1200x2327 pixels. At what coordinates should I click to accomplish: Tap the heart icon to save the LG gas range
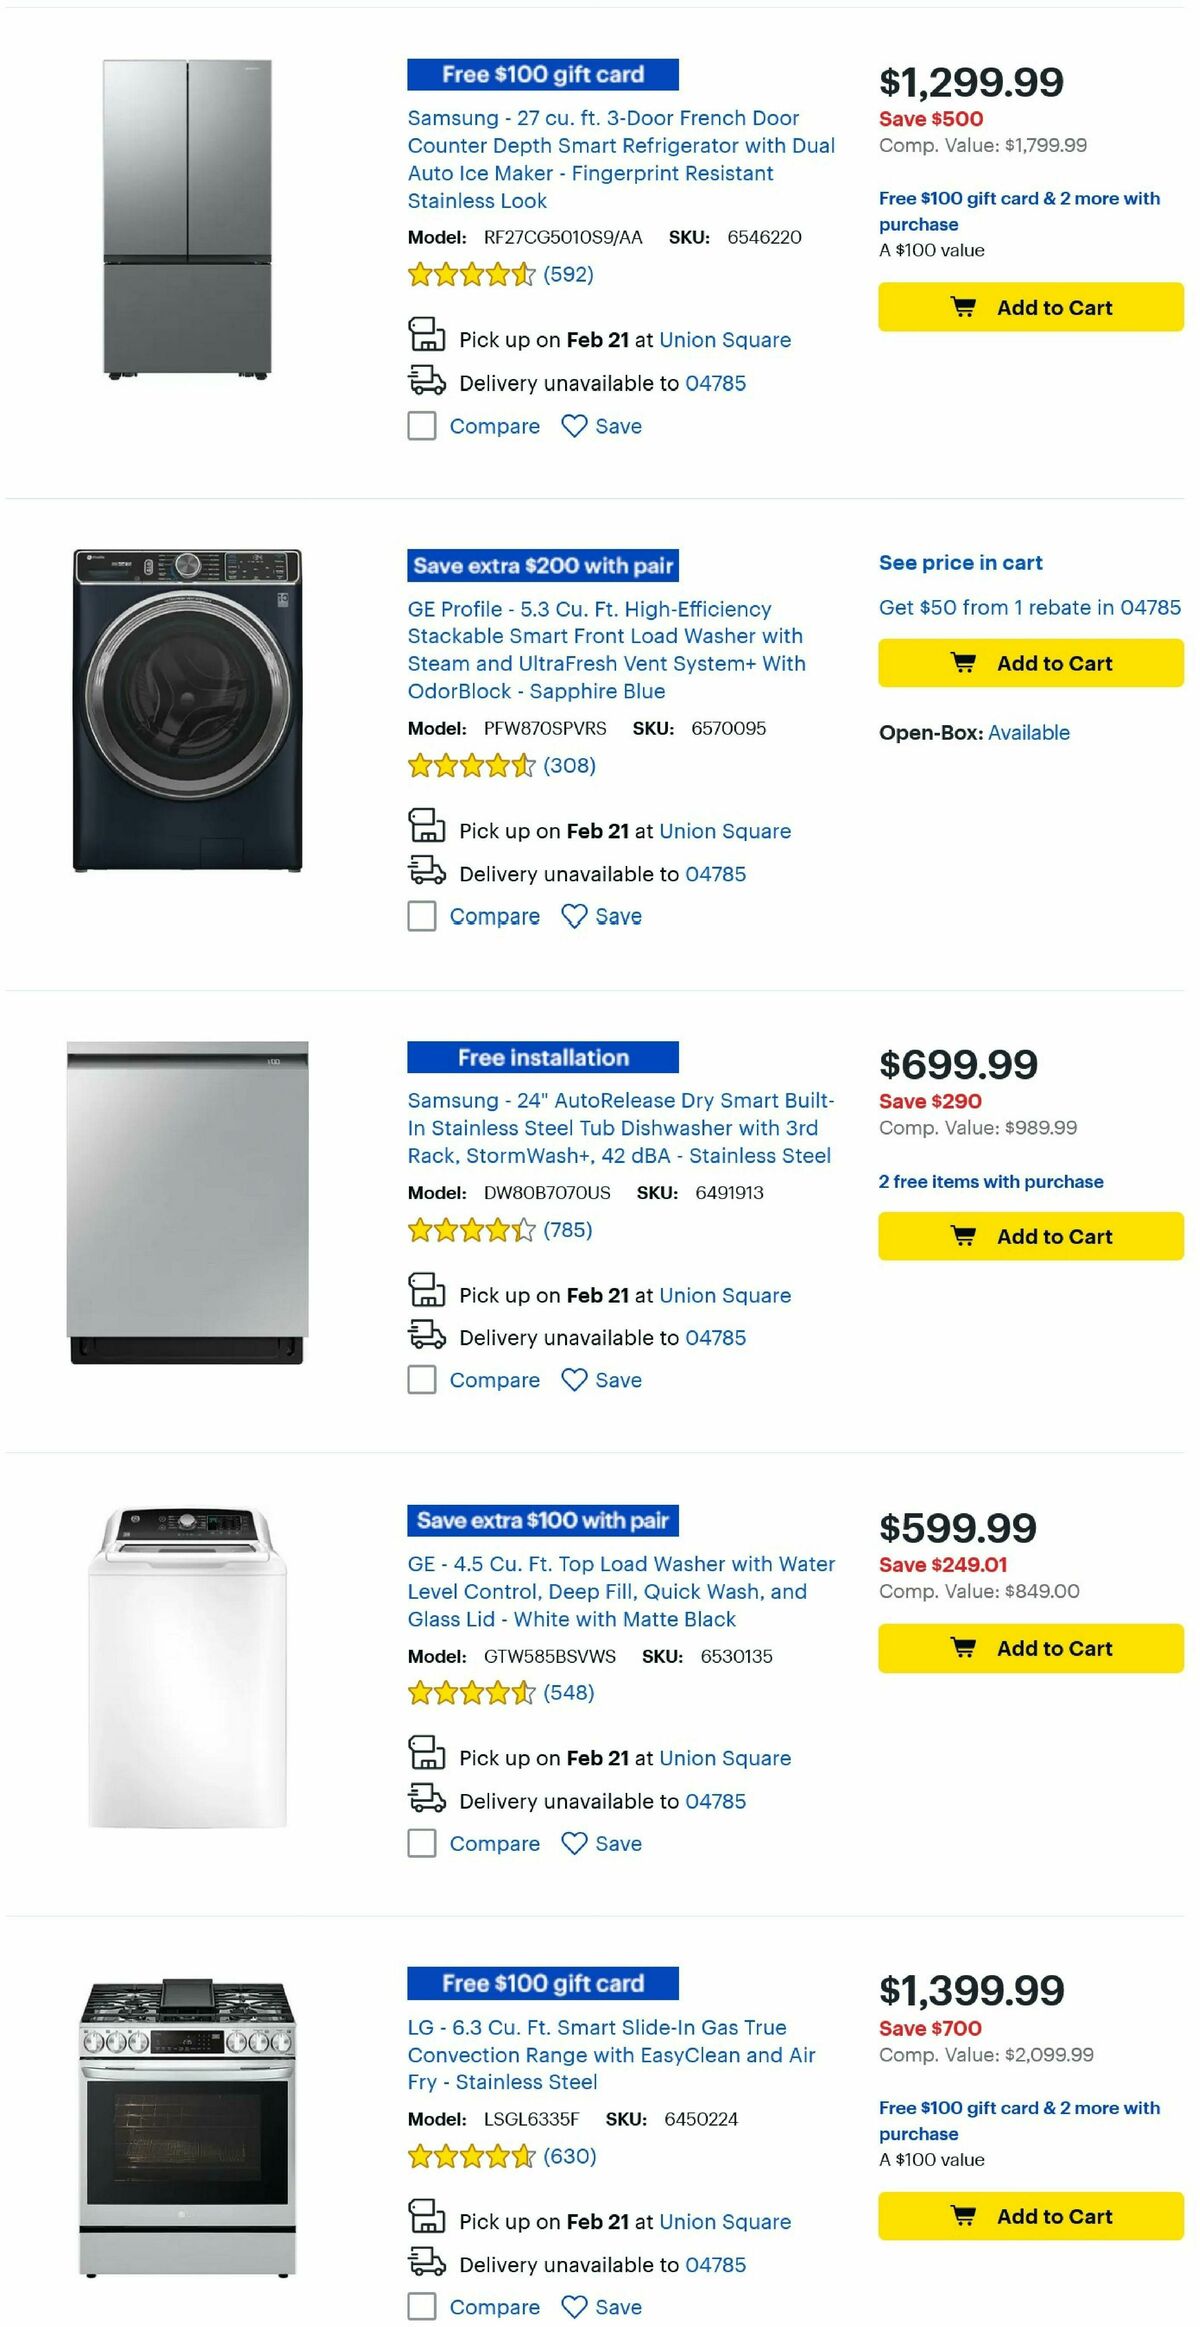point(574,2308)
